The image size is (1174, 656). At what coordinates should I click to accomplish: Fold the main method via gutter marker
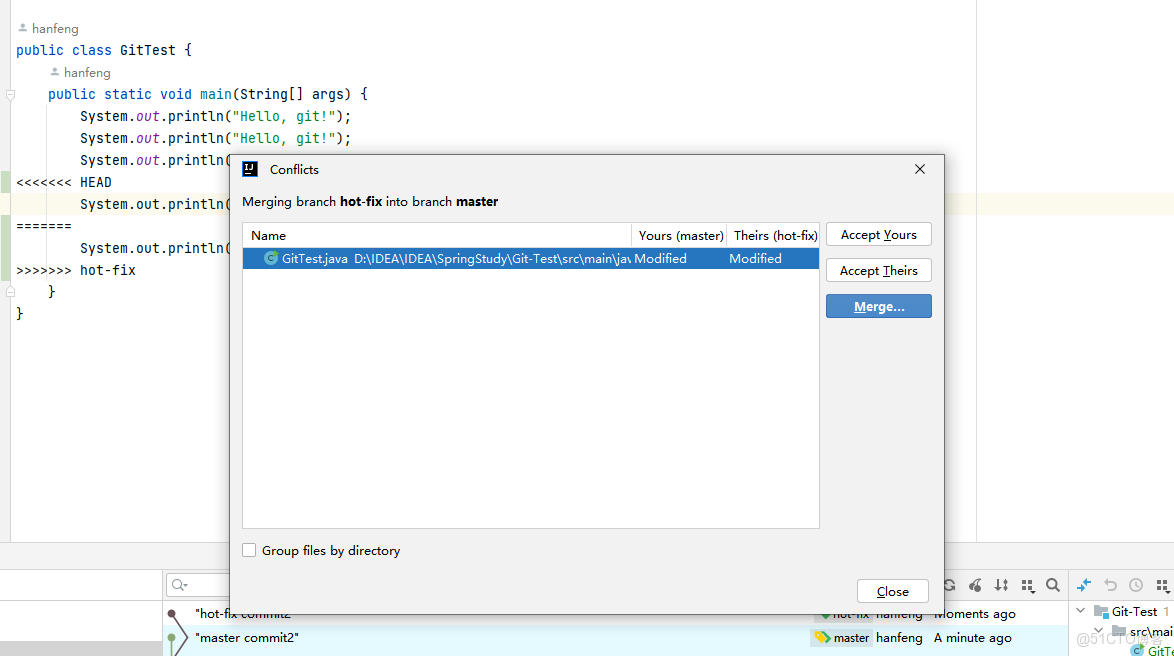tap(10, 94)
